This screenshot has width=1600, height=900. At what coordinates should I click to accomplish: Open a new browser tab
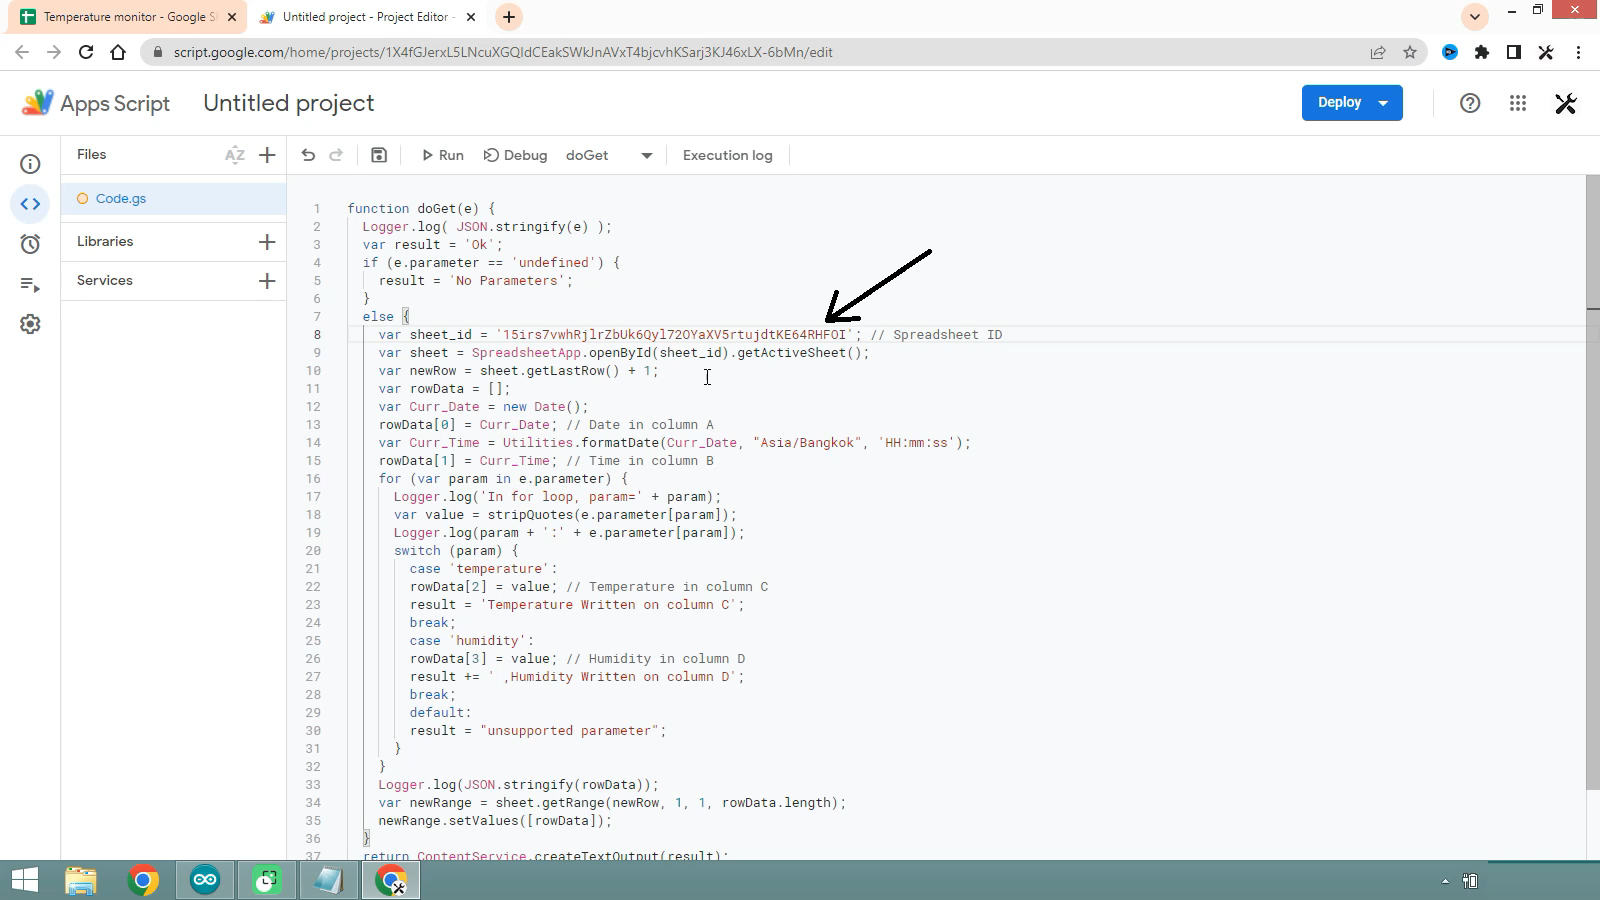coord(509,17)
